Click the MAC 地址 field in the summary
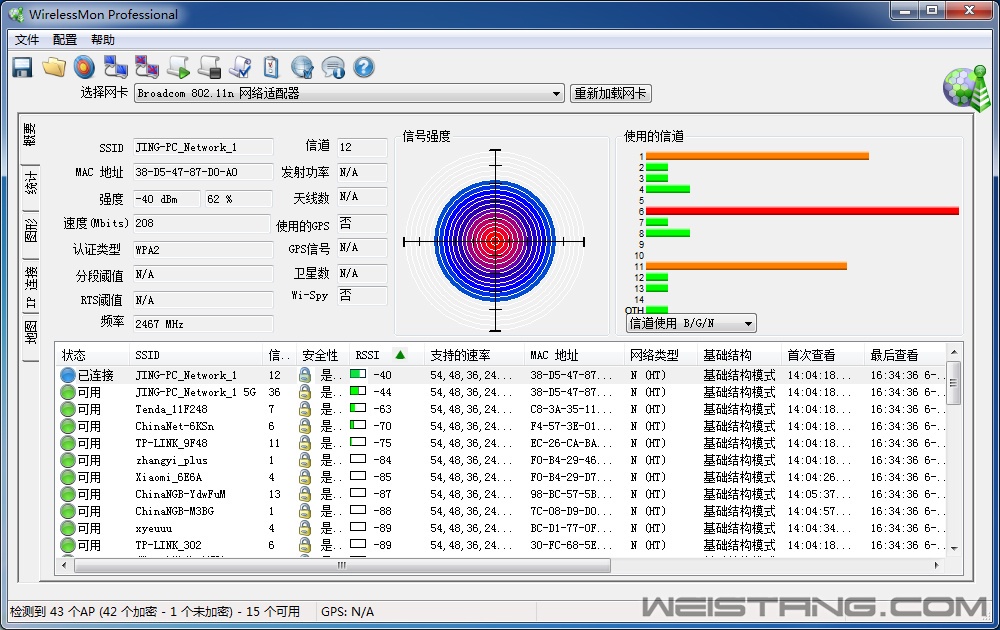This screenshot has height=630, width=1000. tap(203, 172)
